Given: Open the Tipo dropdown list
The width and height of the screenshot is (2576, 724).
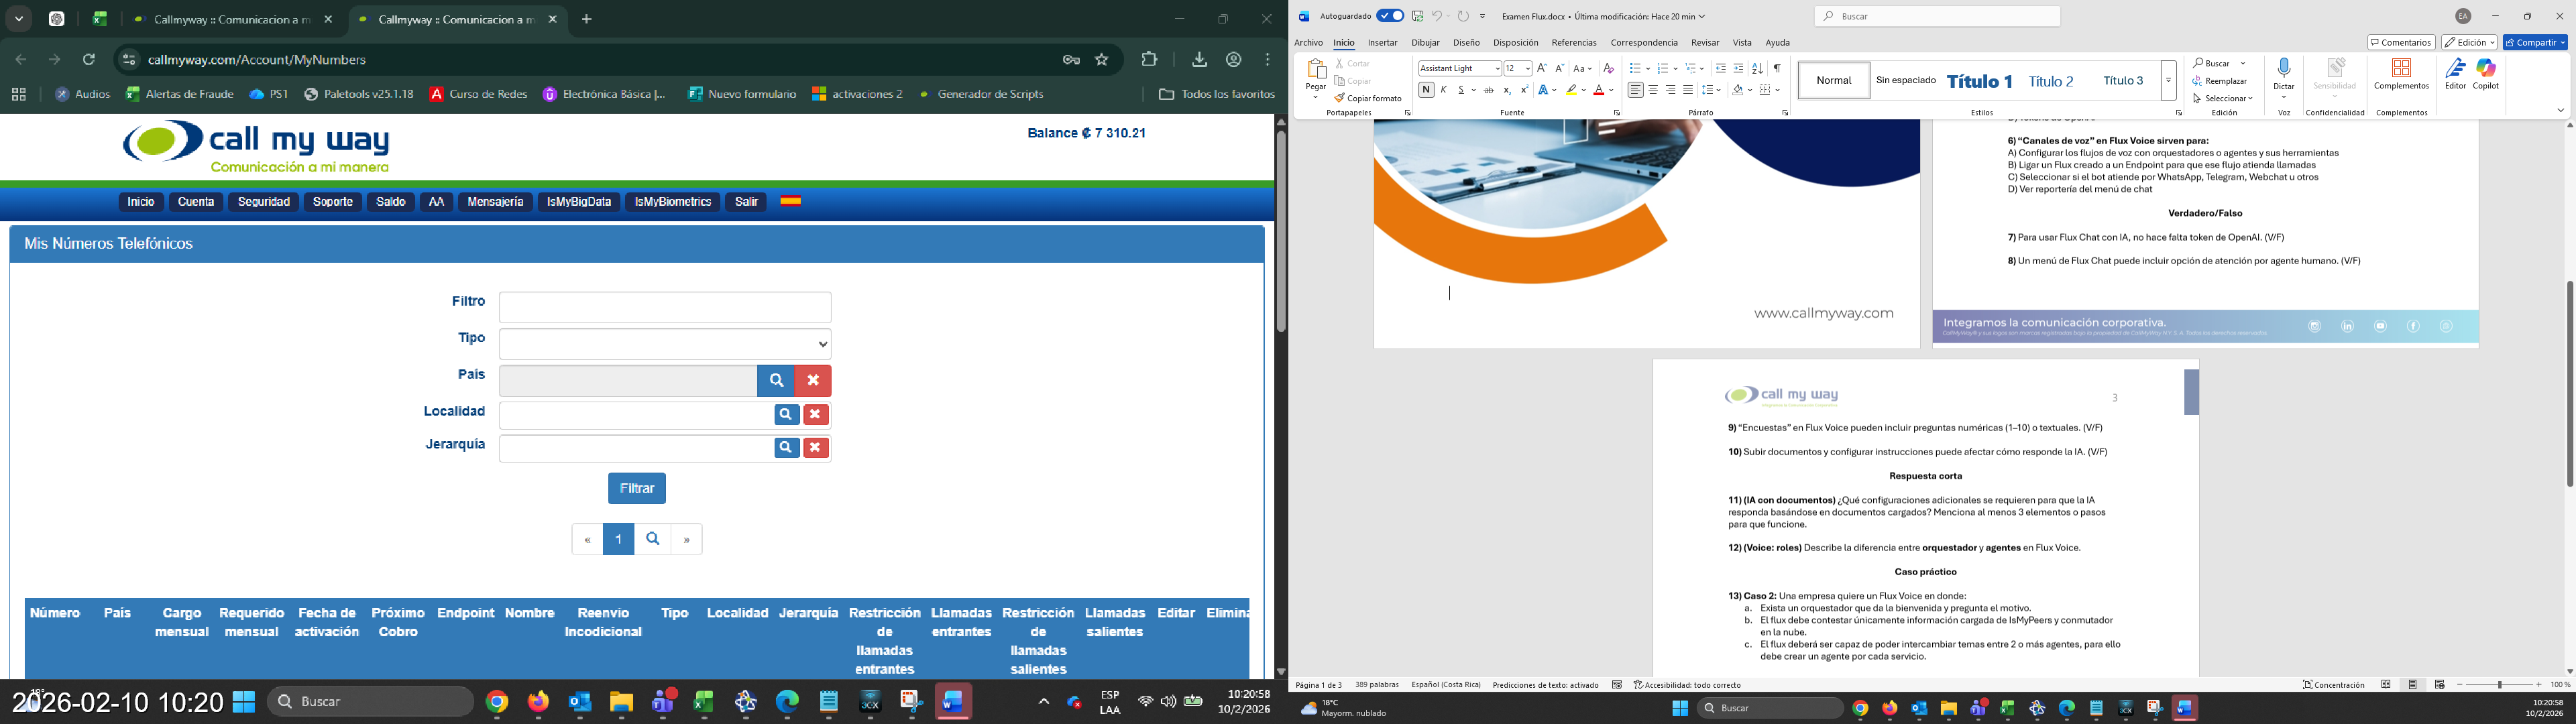Looking at the screenshot, I should (665, 344).
